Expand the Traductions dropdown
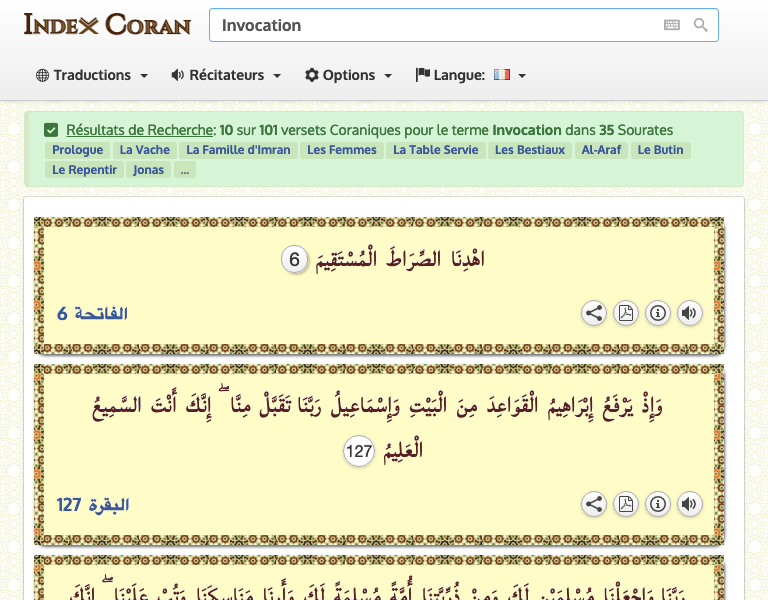 [x=92, y=75]
